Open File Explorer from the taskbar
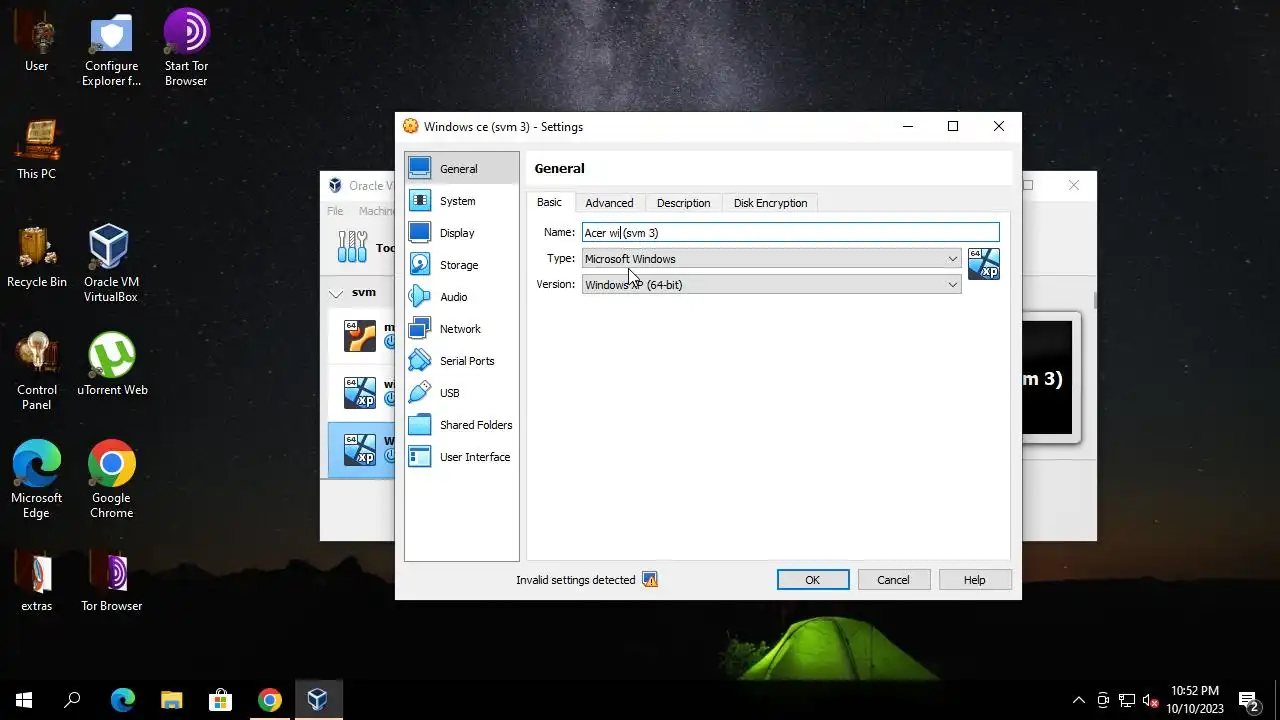 coord(172,700)
